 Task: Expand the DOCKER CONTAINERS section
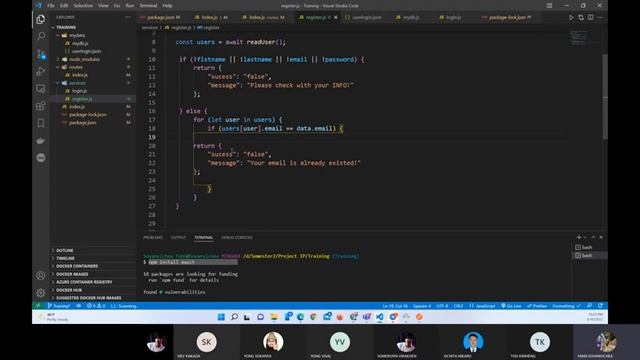tap(77, 266)
